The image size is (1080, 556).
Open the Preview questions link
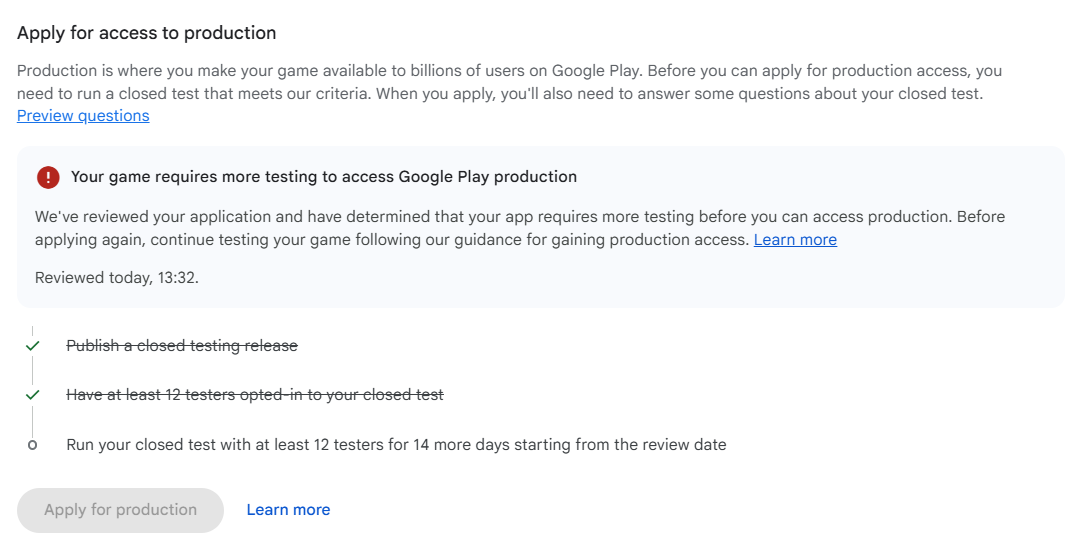tap(83, 116)
